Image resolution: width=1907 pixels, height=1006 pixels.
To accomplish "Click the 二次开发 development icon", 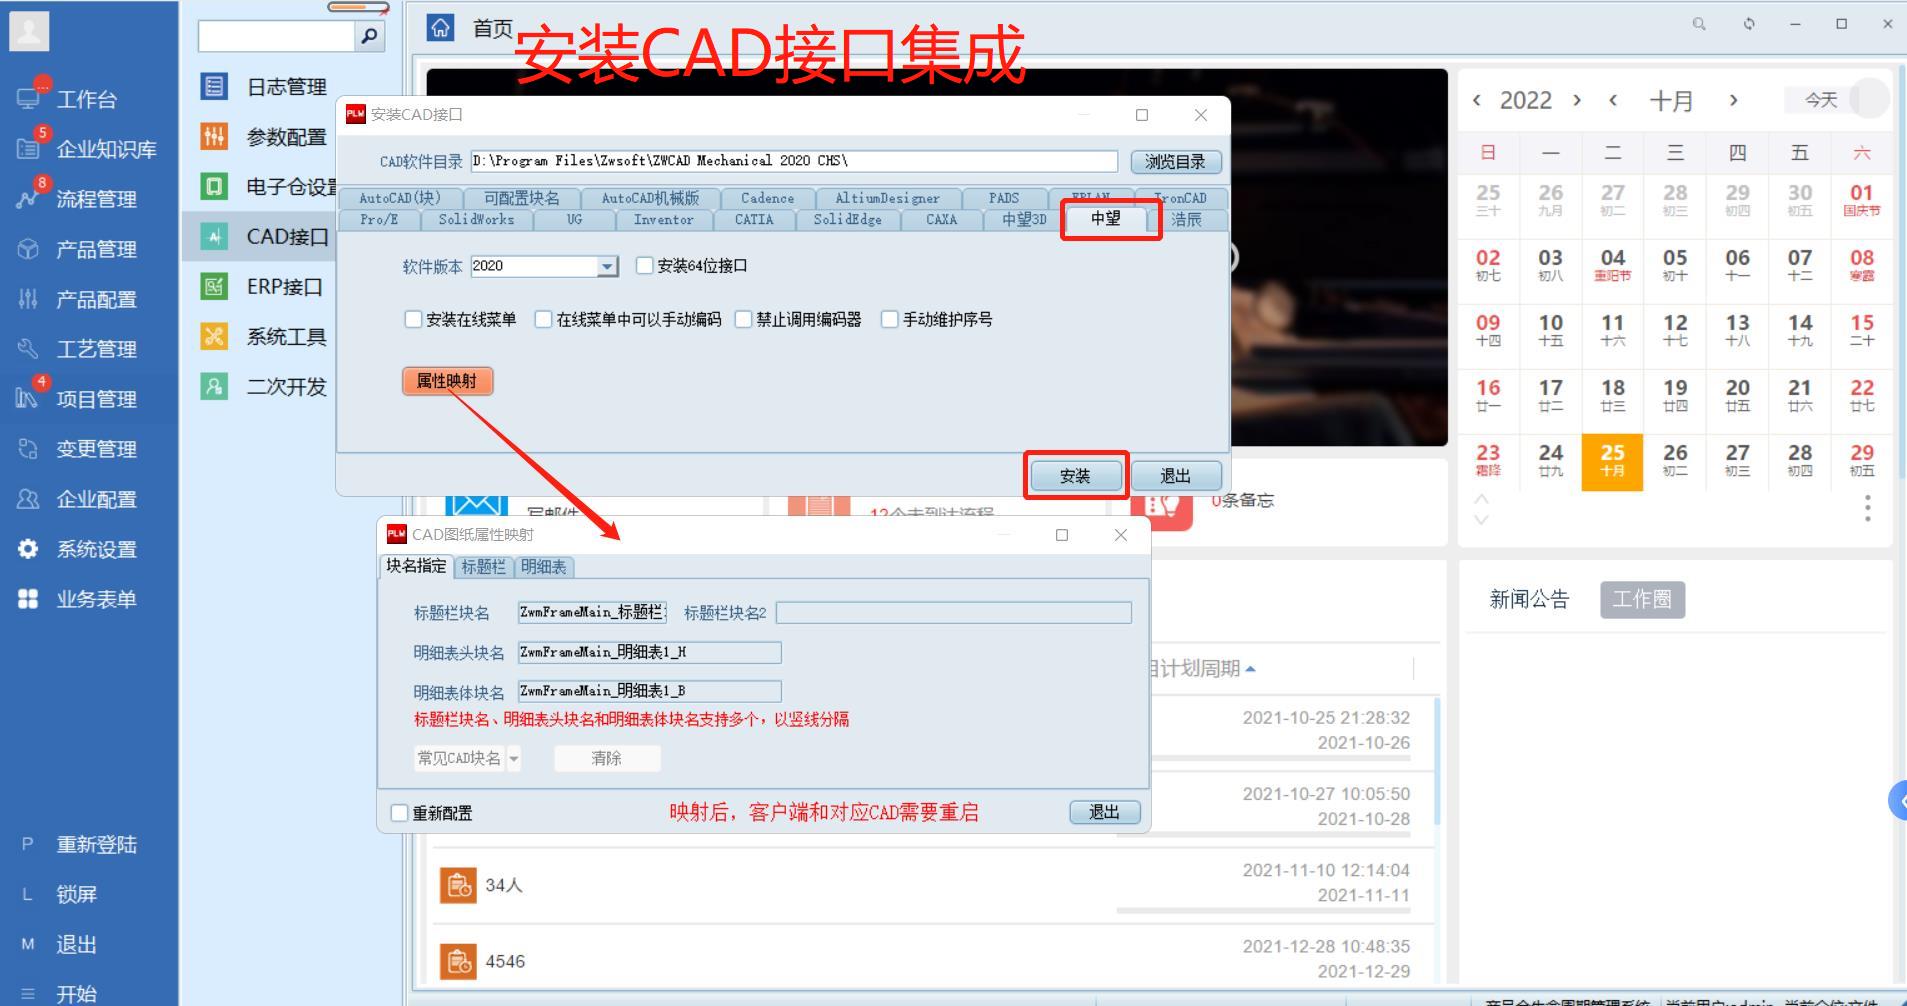I will (214, 386).
